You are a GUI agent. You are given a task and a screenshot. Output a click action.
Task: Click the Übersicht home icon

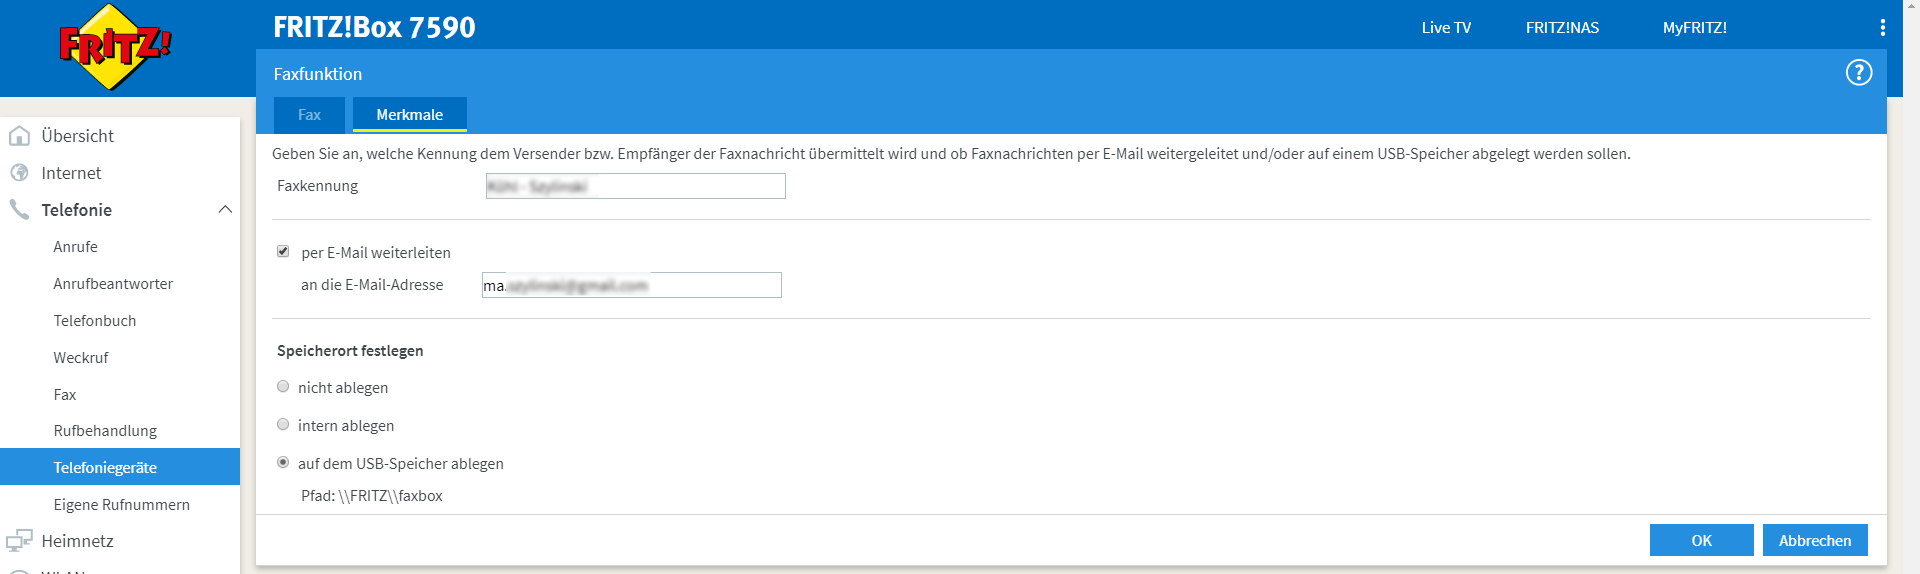pyautogui.click(x=19, y=136)
